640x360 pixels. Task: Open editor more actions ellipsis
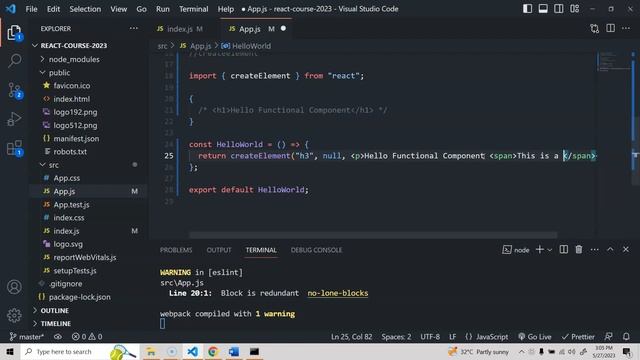point(626,28)
